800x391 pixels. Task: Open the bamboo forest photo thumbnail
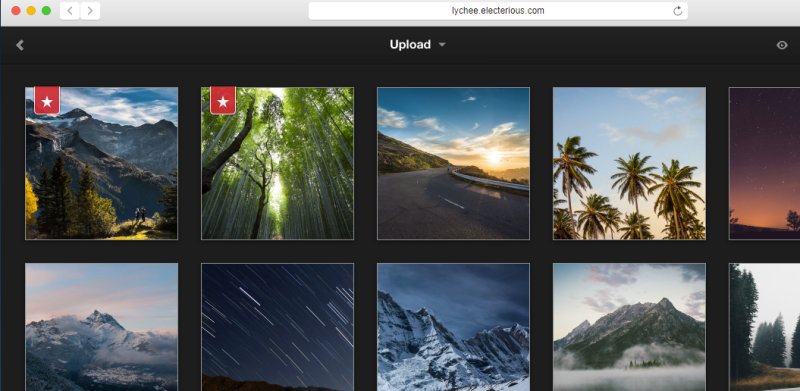click(278, 163)
